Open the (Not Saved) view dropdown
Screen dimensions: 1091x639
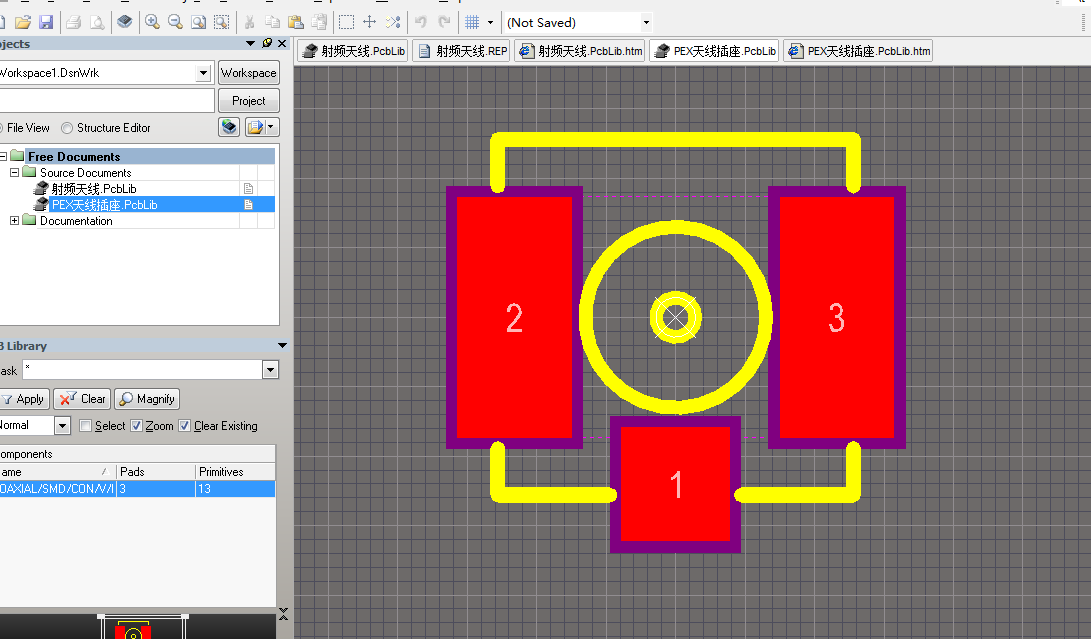(646, 23)
